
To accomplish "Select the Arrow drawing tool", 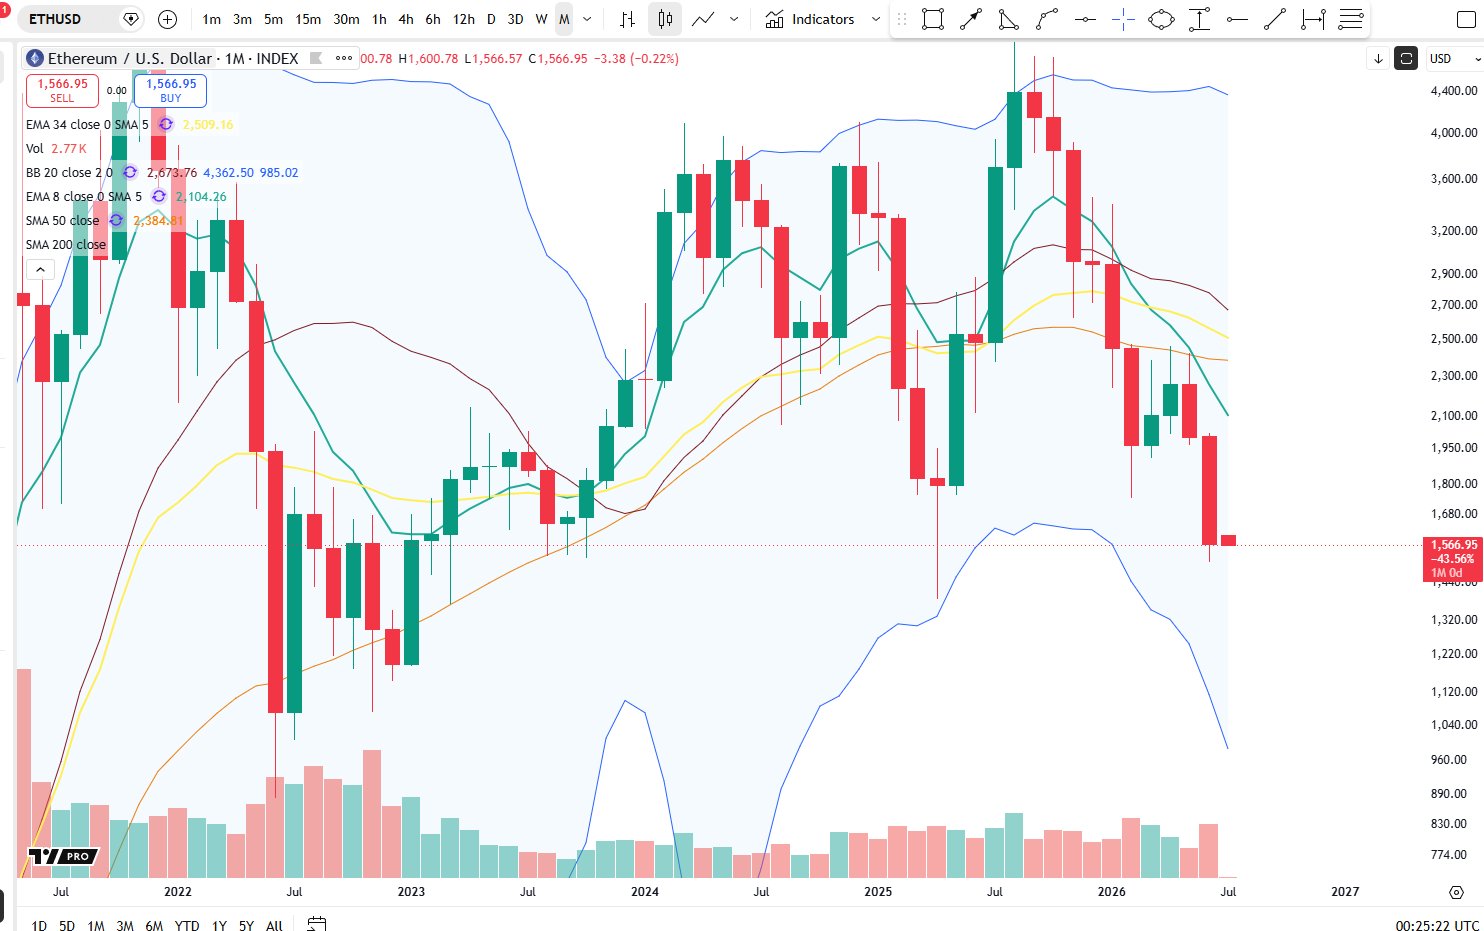I will (x=971, y=19).
